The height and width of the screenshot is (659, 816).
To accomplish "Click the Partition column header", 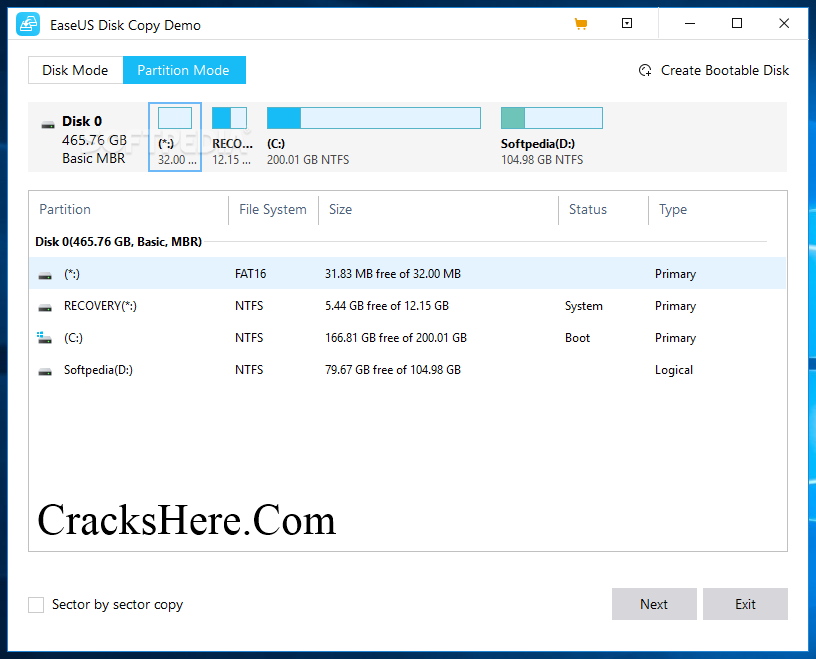I will [65, 209].
